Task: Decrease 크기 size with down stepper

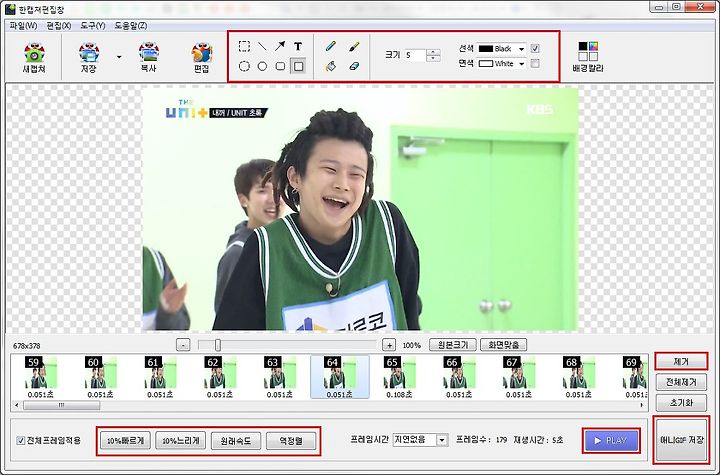Action: coord(433,58)
